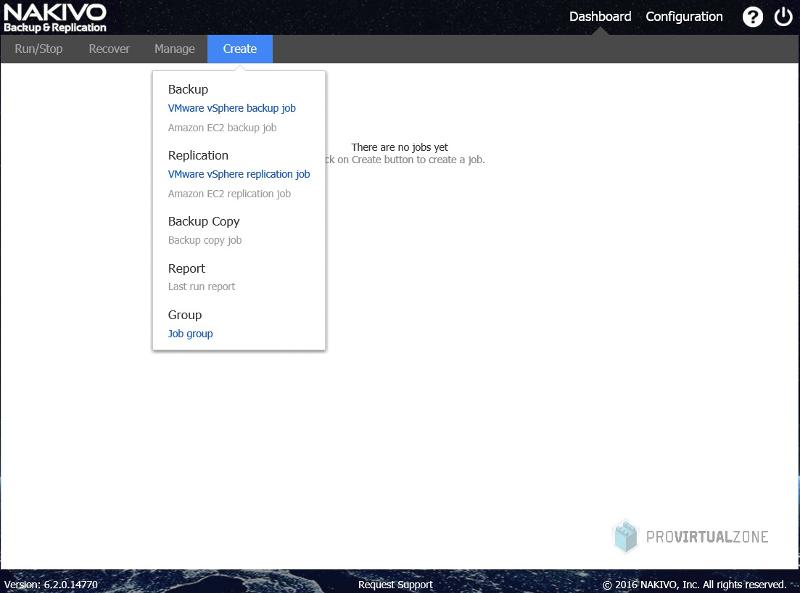Open the Run/Stop menu
The width and height of the screenshot is (800, 593).
[x=39, y=49]
